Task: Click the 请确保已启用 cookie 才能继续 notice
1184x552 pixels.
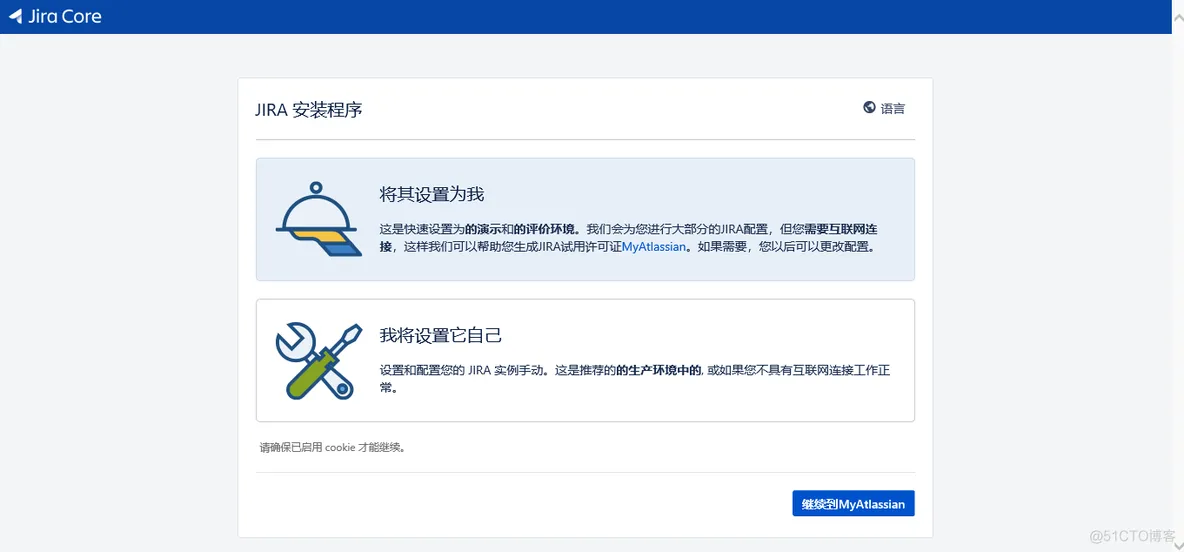Action: click(333, 447)
